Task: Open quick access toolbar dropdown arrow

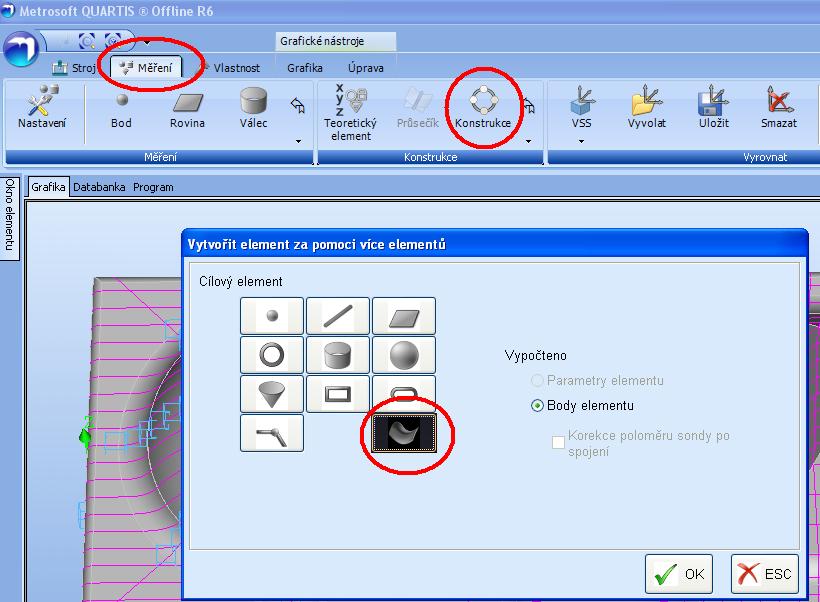Action: [x=147, y=42]
